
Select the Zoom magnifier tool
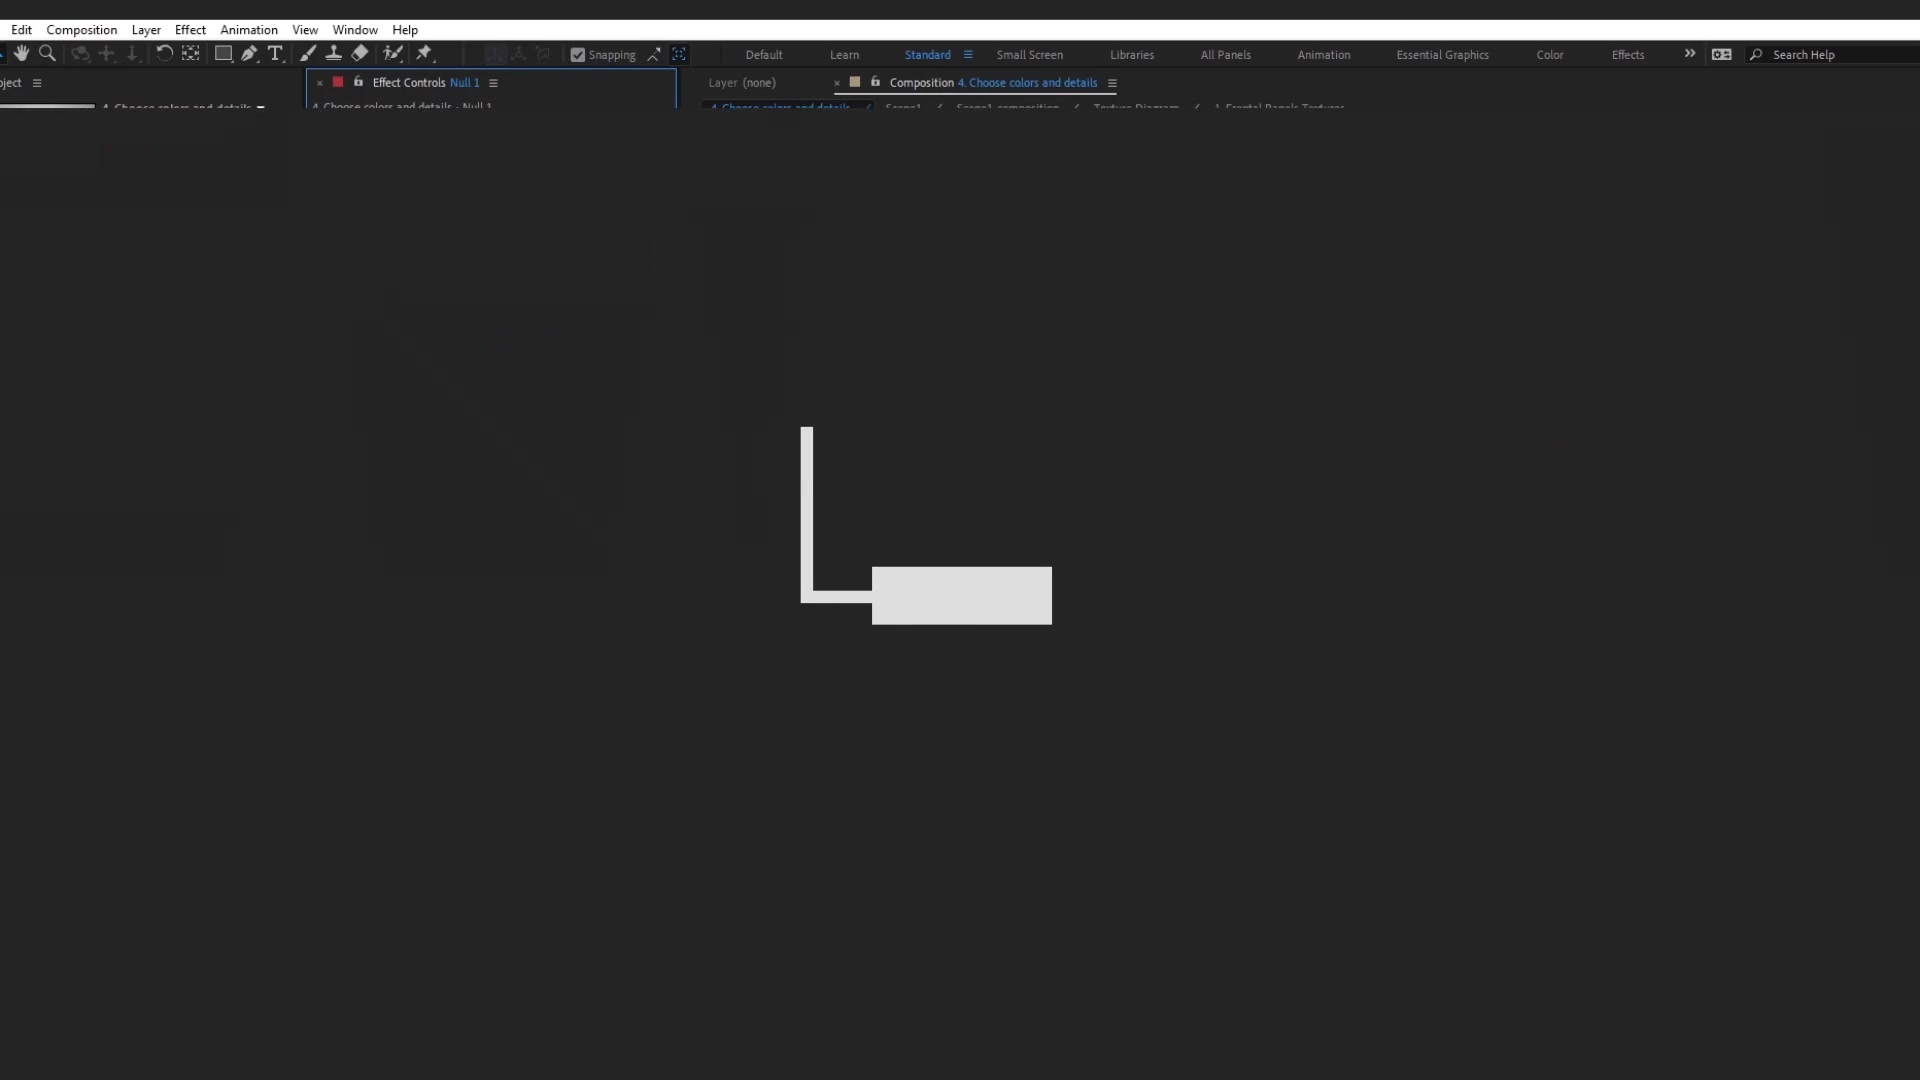pos(47,54)
